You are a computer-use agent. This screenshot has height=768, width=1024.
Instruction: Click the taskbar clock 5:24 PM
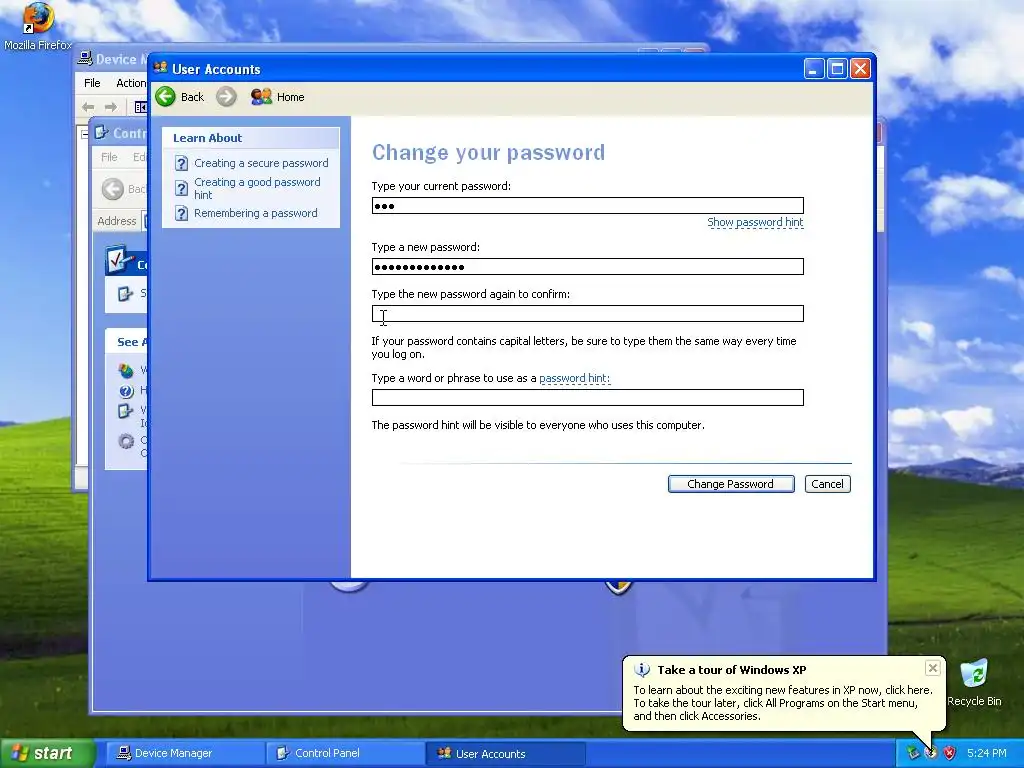tap(986, 754)
